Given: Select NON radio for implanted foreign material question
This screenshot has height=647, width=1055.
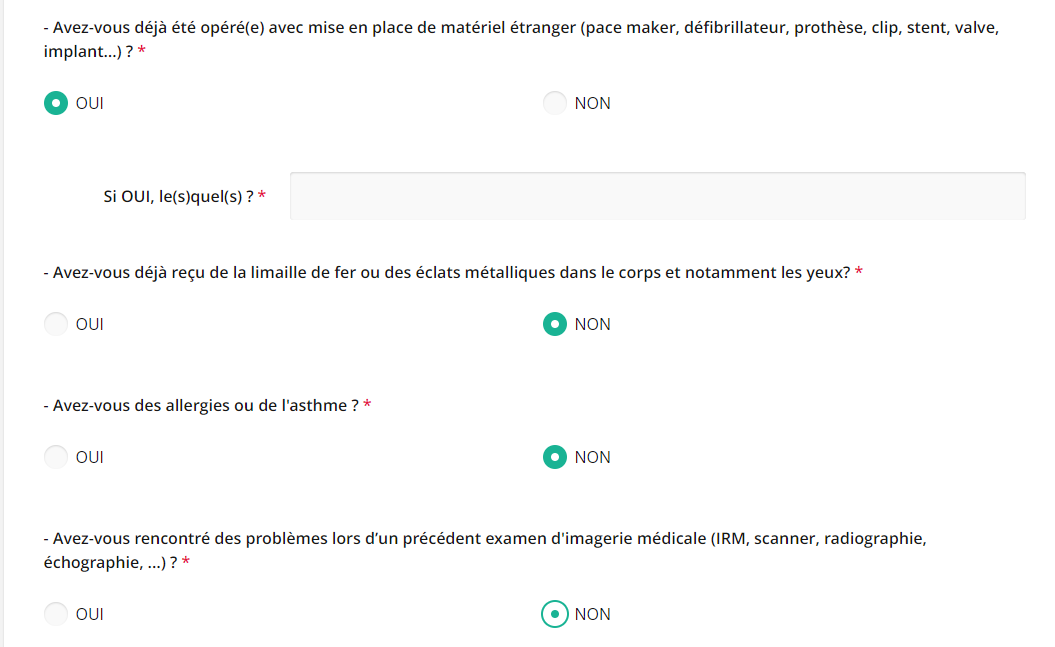Looking at the screenshot, I should 555,103.
